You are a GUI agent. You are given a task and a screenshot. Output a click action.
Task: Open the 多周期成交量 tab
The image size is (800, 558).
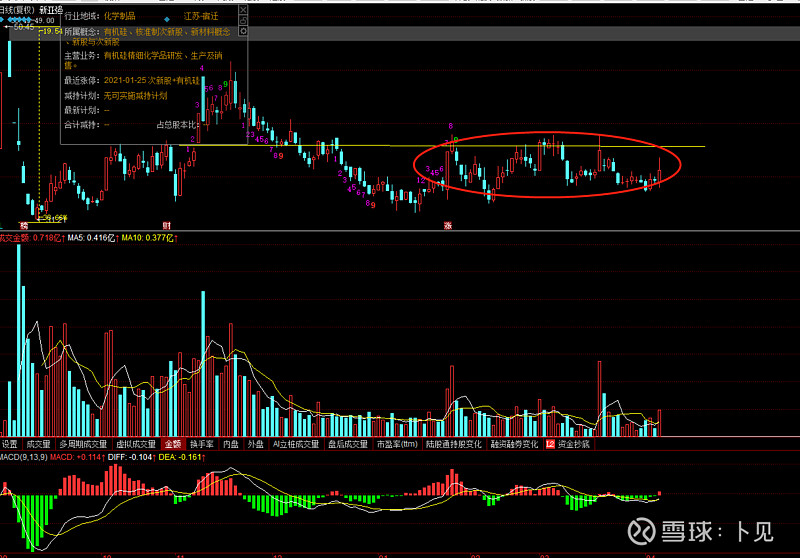click(81, 443)
